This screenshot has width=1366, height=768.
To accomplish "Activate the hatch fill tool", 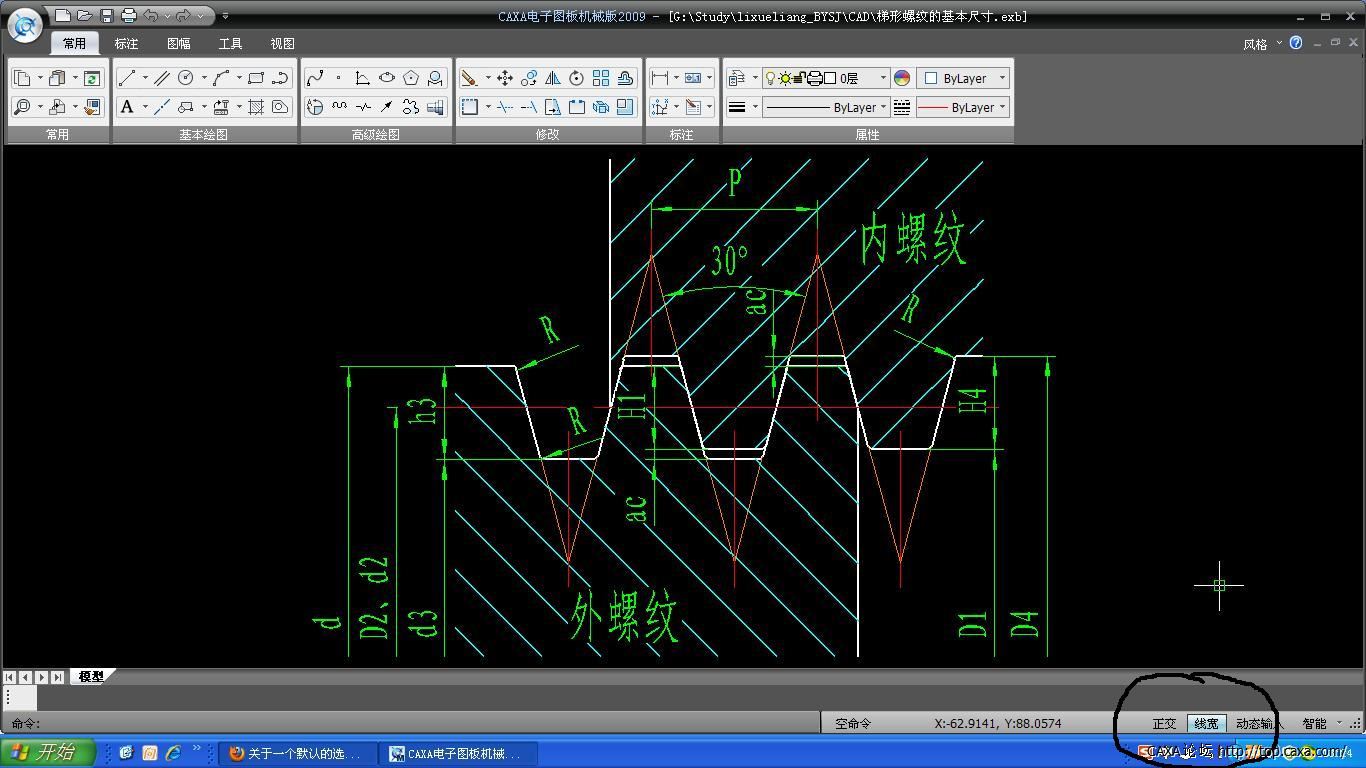I will click(x=256, y=107).
